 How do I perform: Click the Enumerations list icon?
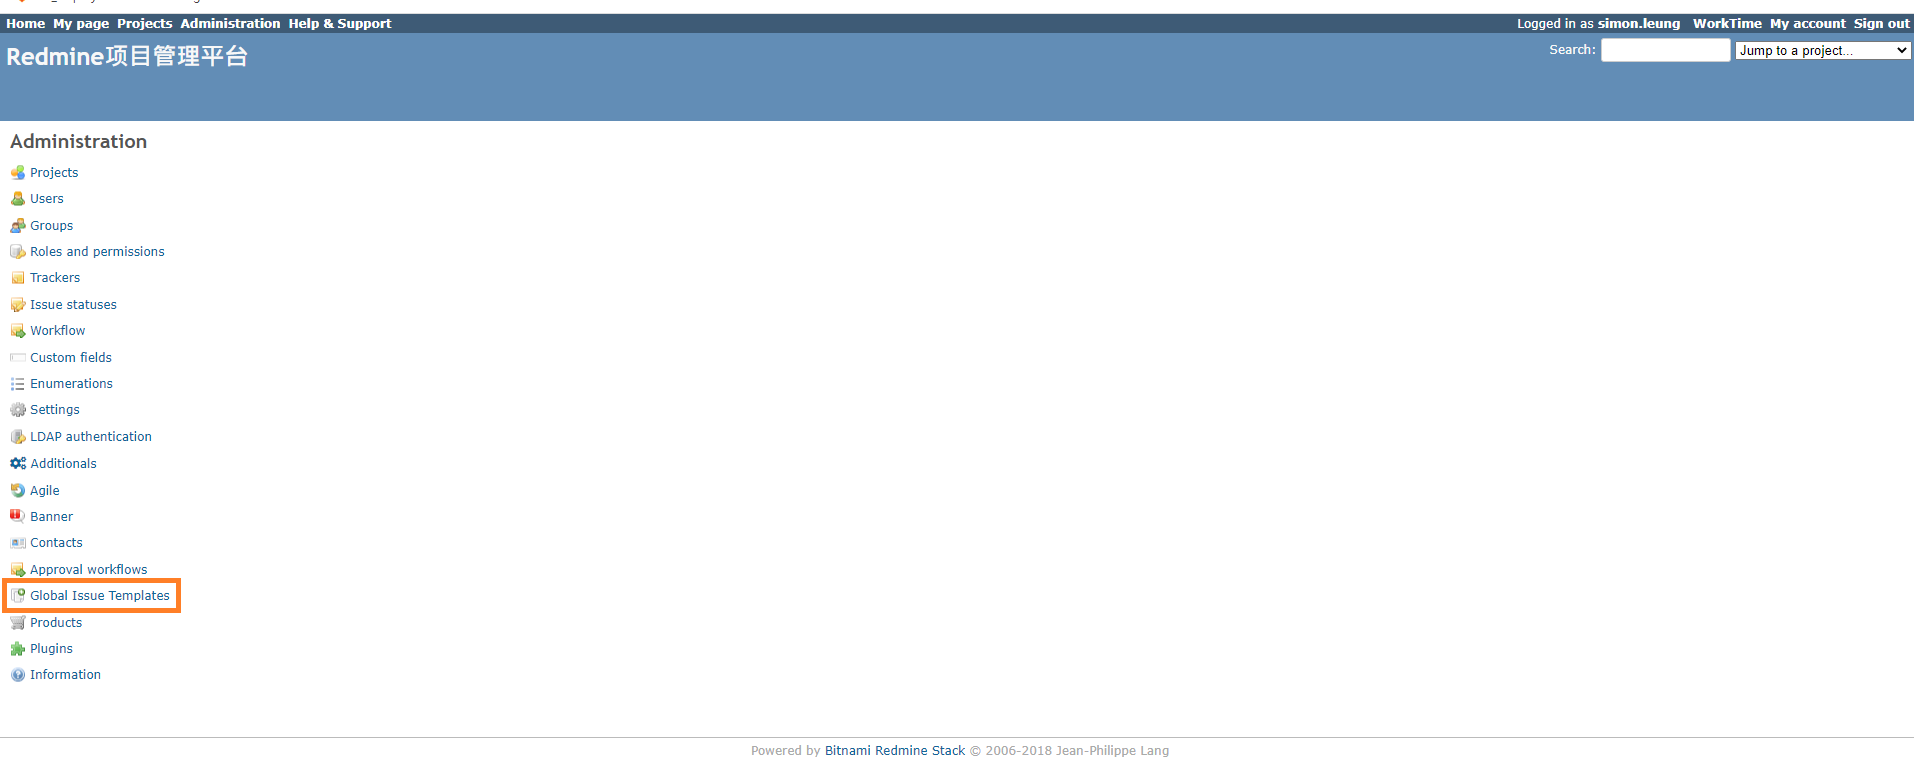pos(18,384)
